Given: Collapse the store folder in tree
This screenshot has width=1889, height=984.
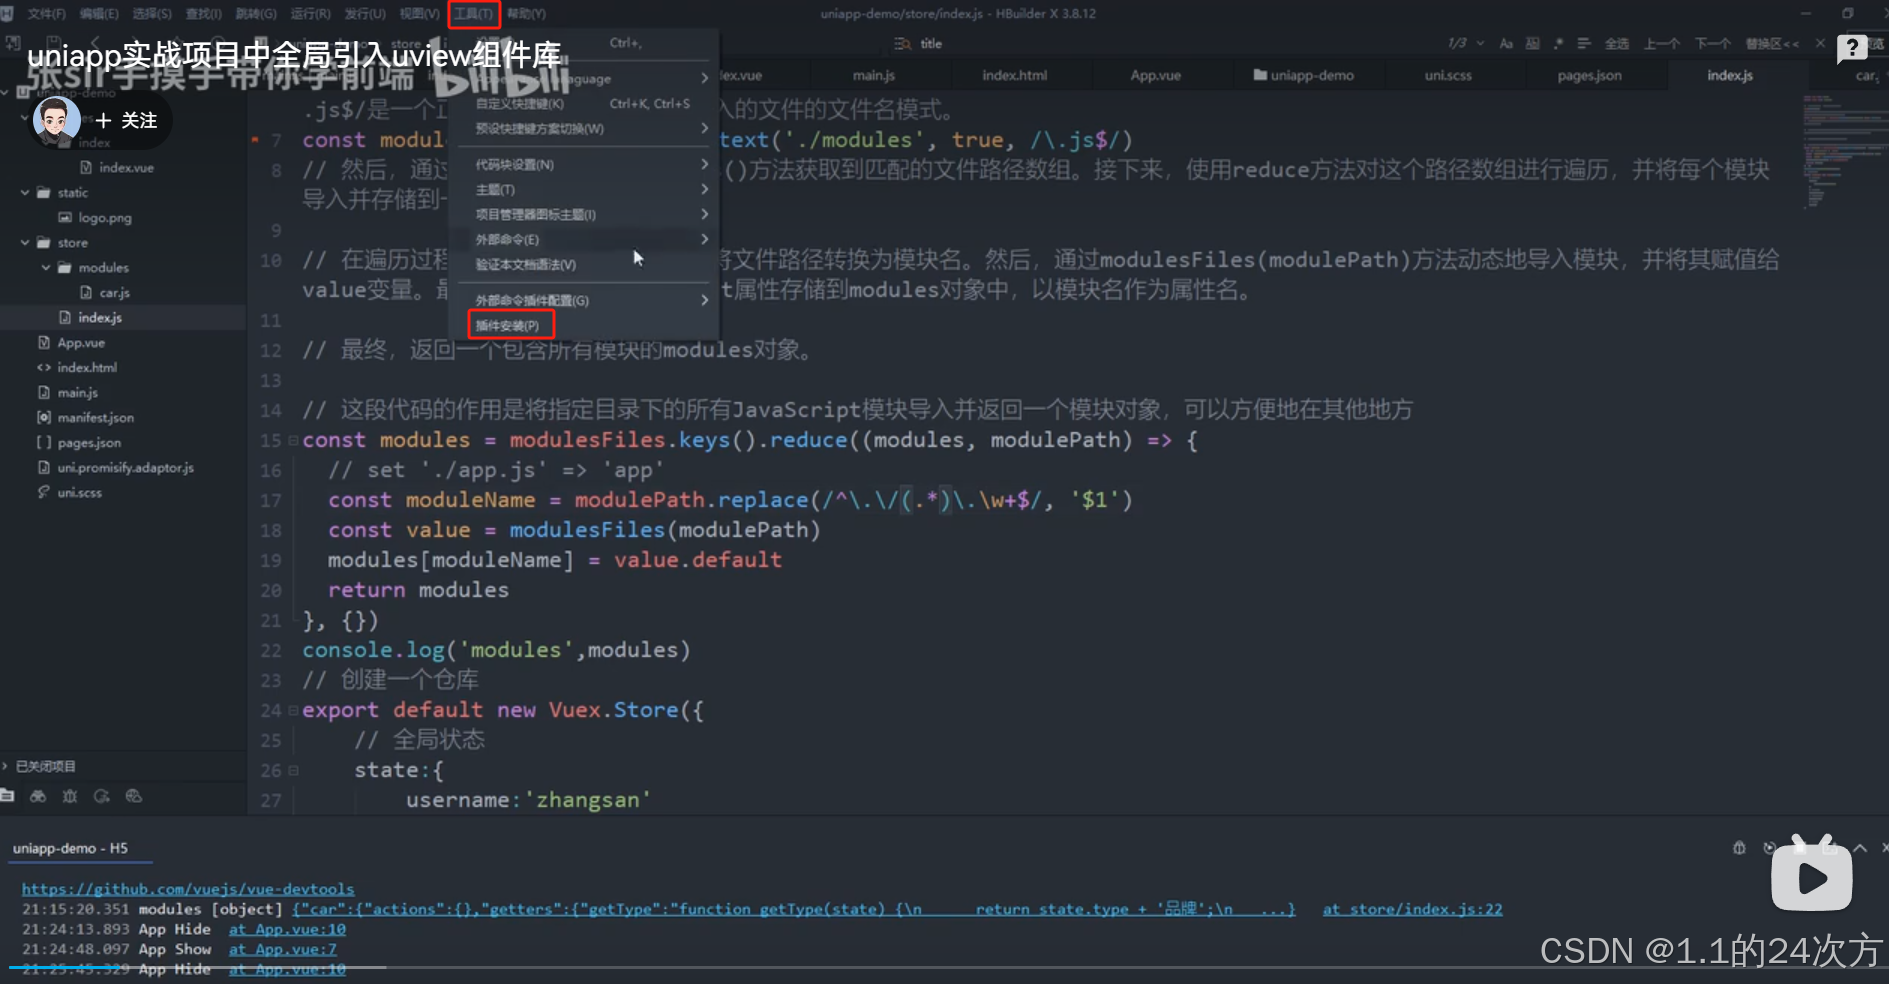Looking at the screenshot, I should (x=25, y=242).
